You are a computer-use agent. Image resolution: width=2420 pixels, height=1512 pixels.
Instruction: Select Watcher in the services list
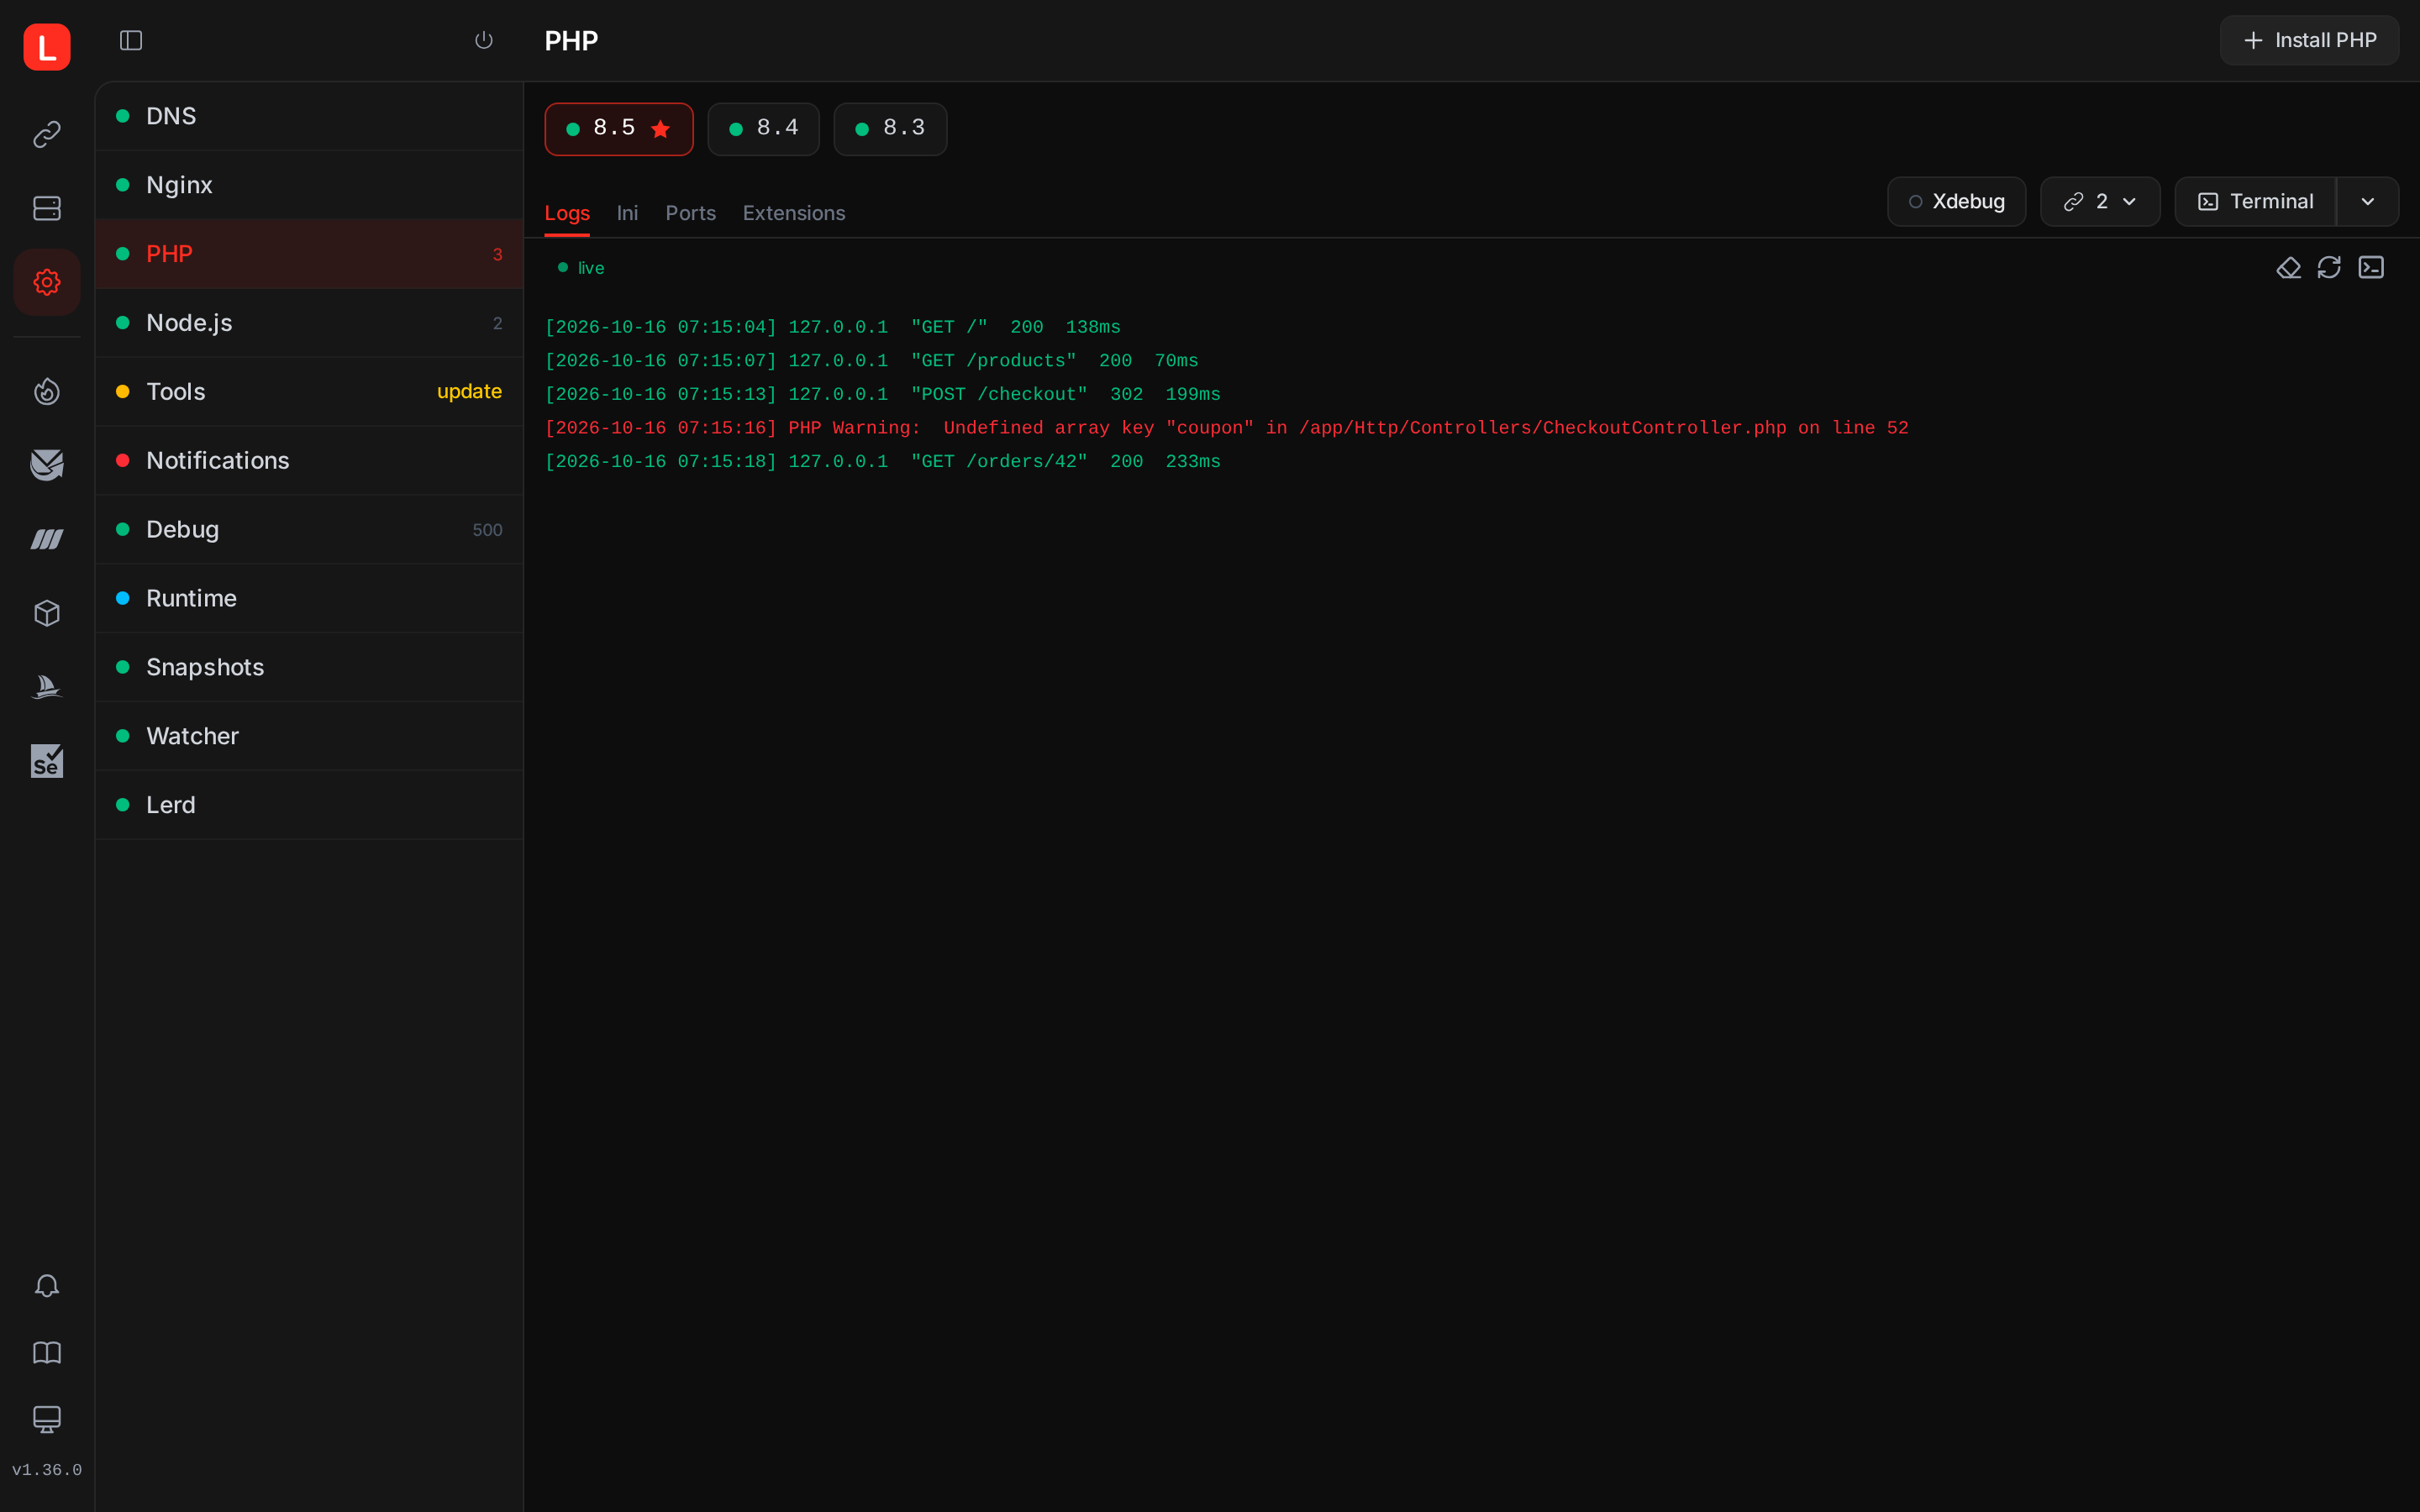coord(309,737)
